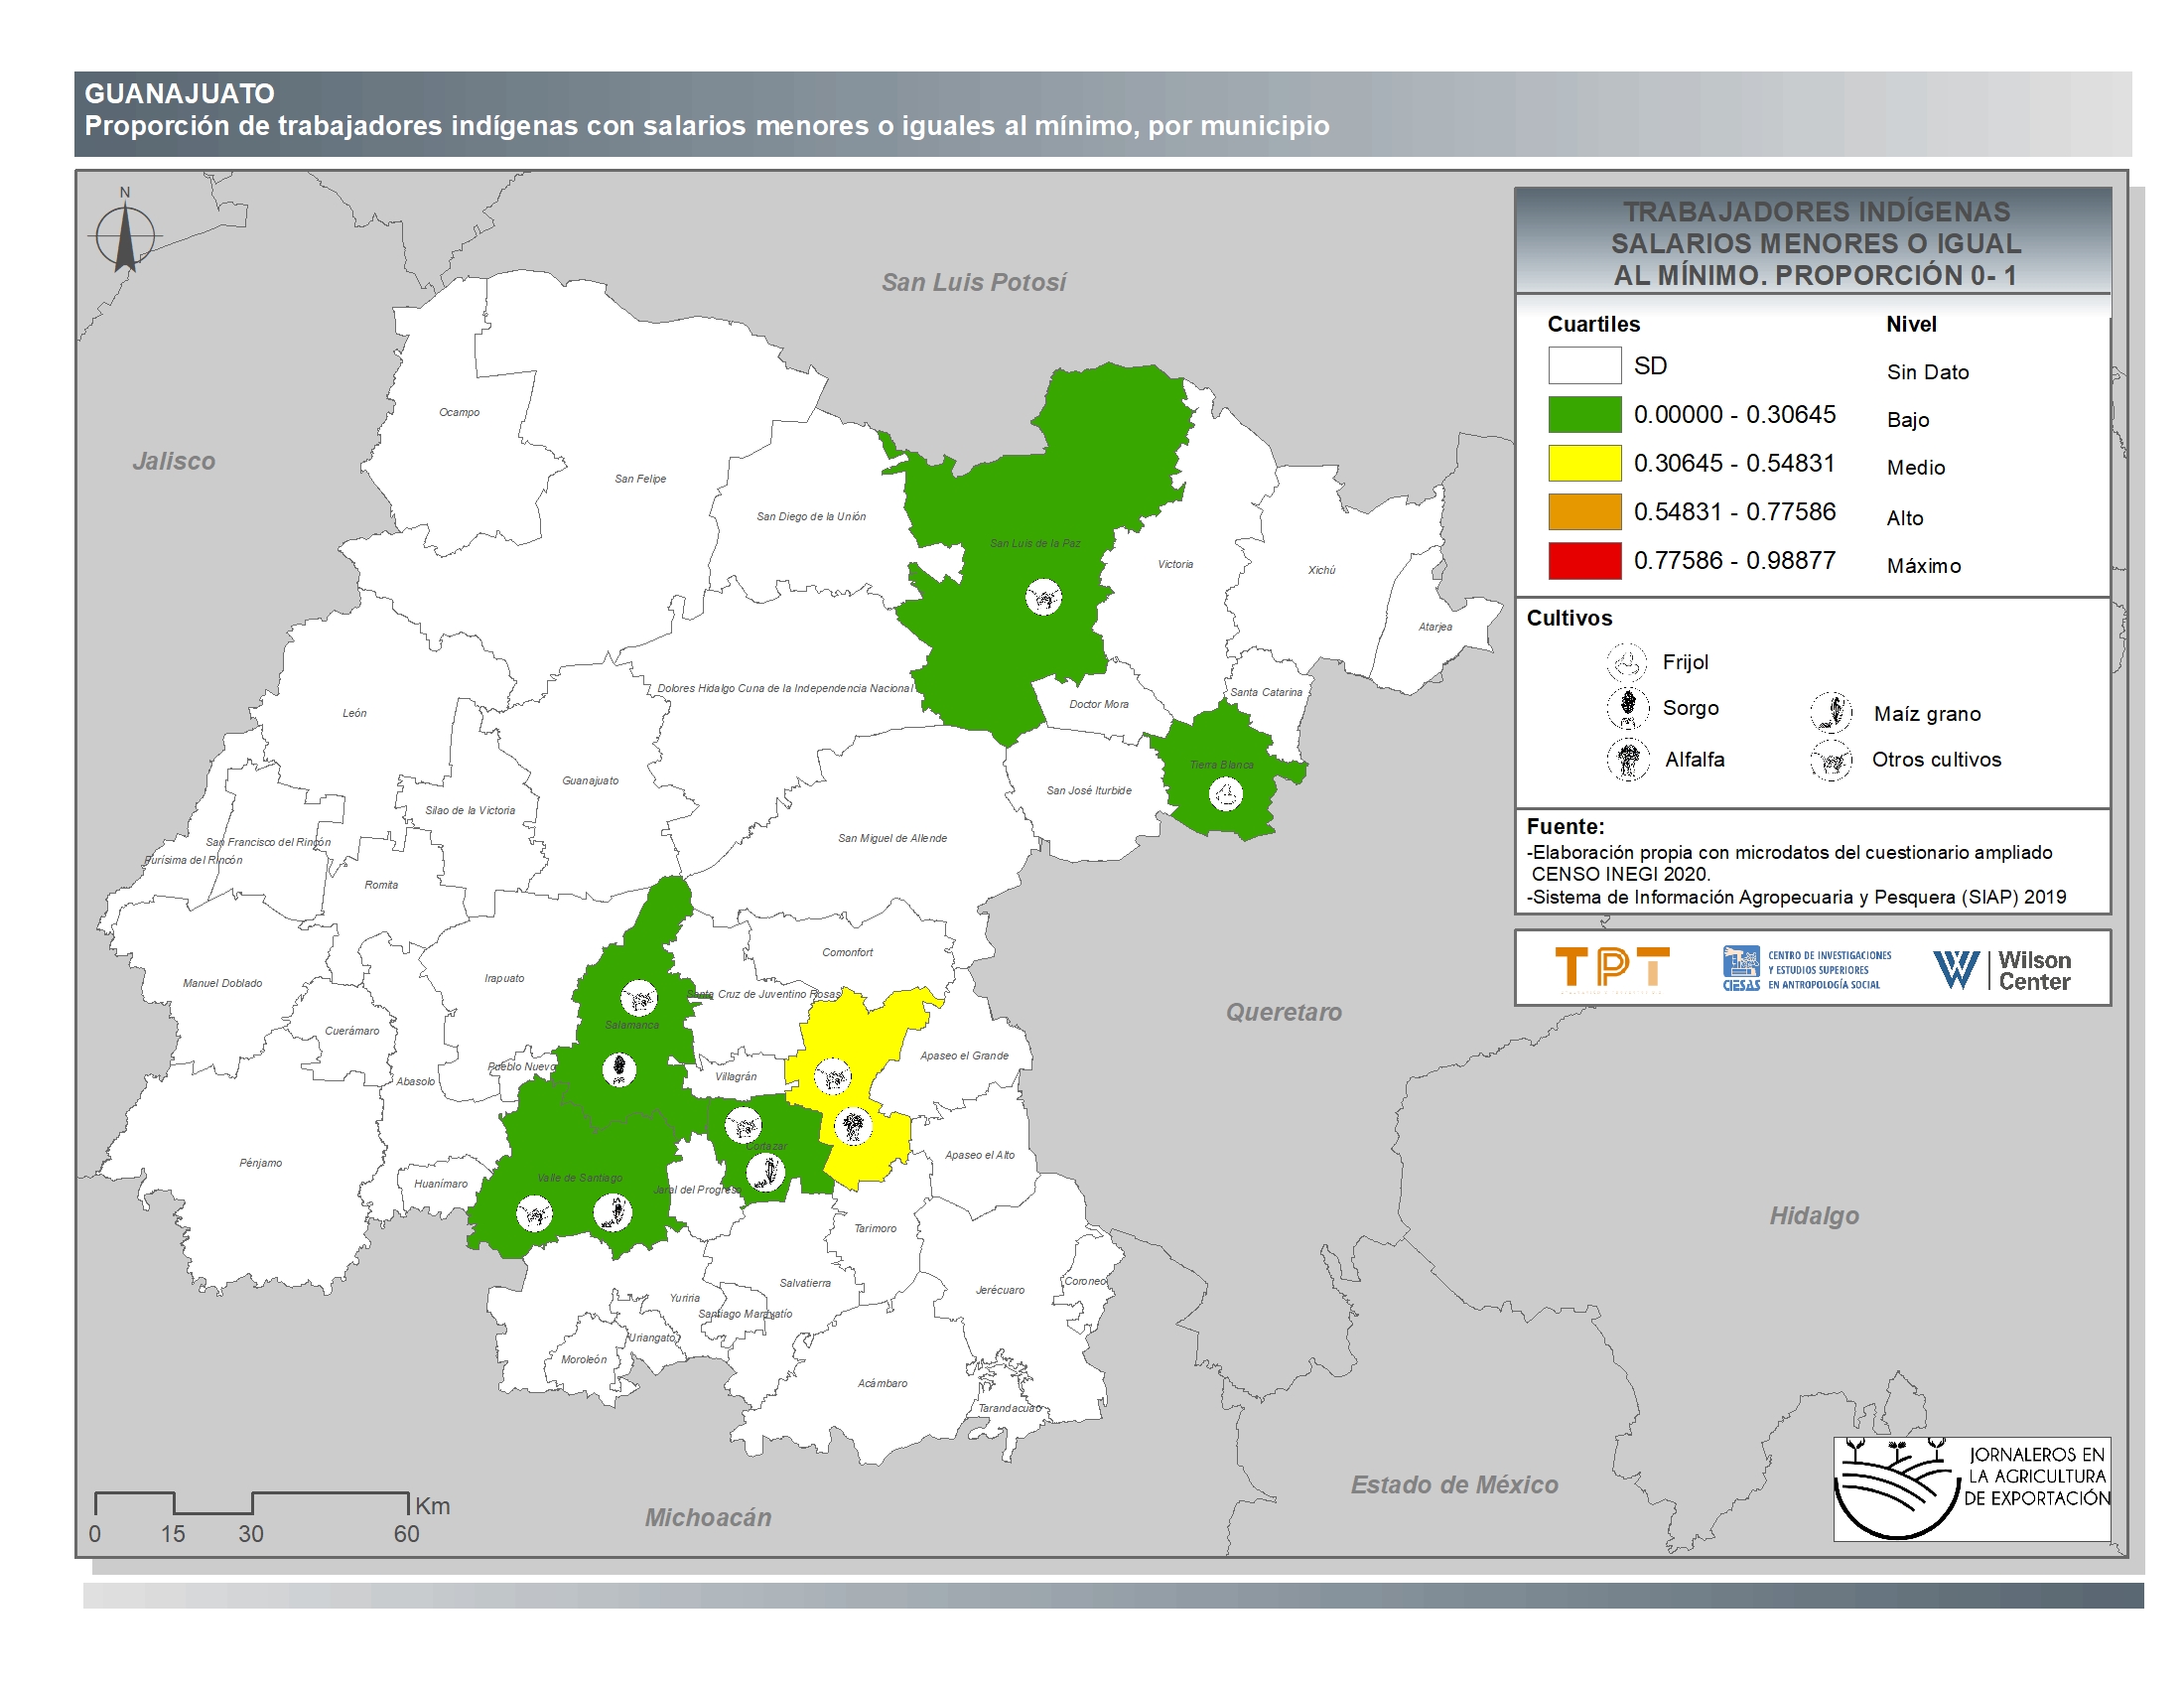This screenshot has width=2184, height=1688.
Task: Click the San Felipe municipality label
Action: 640,479
